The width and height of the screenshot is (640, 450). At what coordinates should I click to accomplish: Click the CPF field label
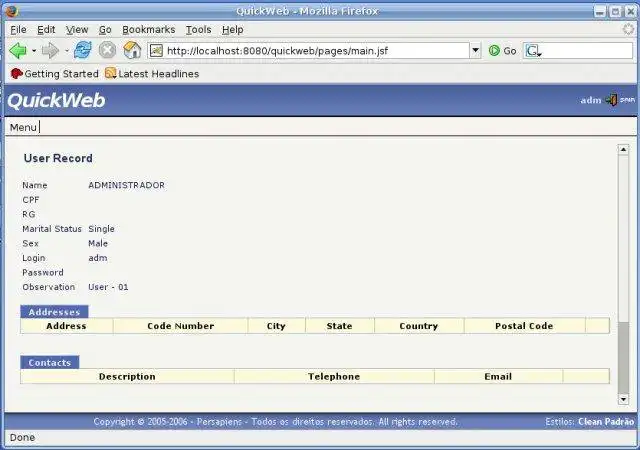pyautogui.click(x=31, y=200)
